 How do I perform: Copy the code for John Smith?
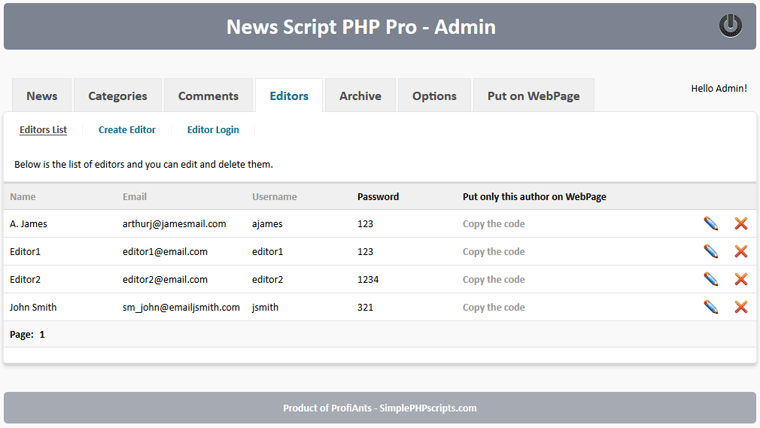click(493, 307)
